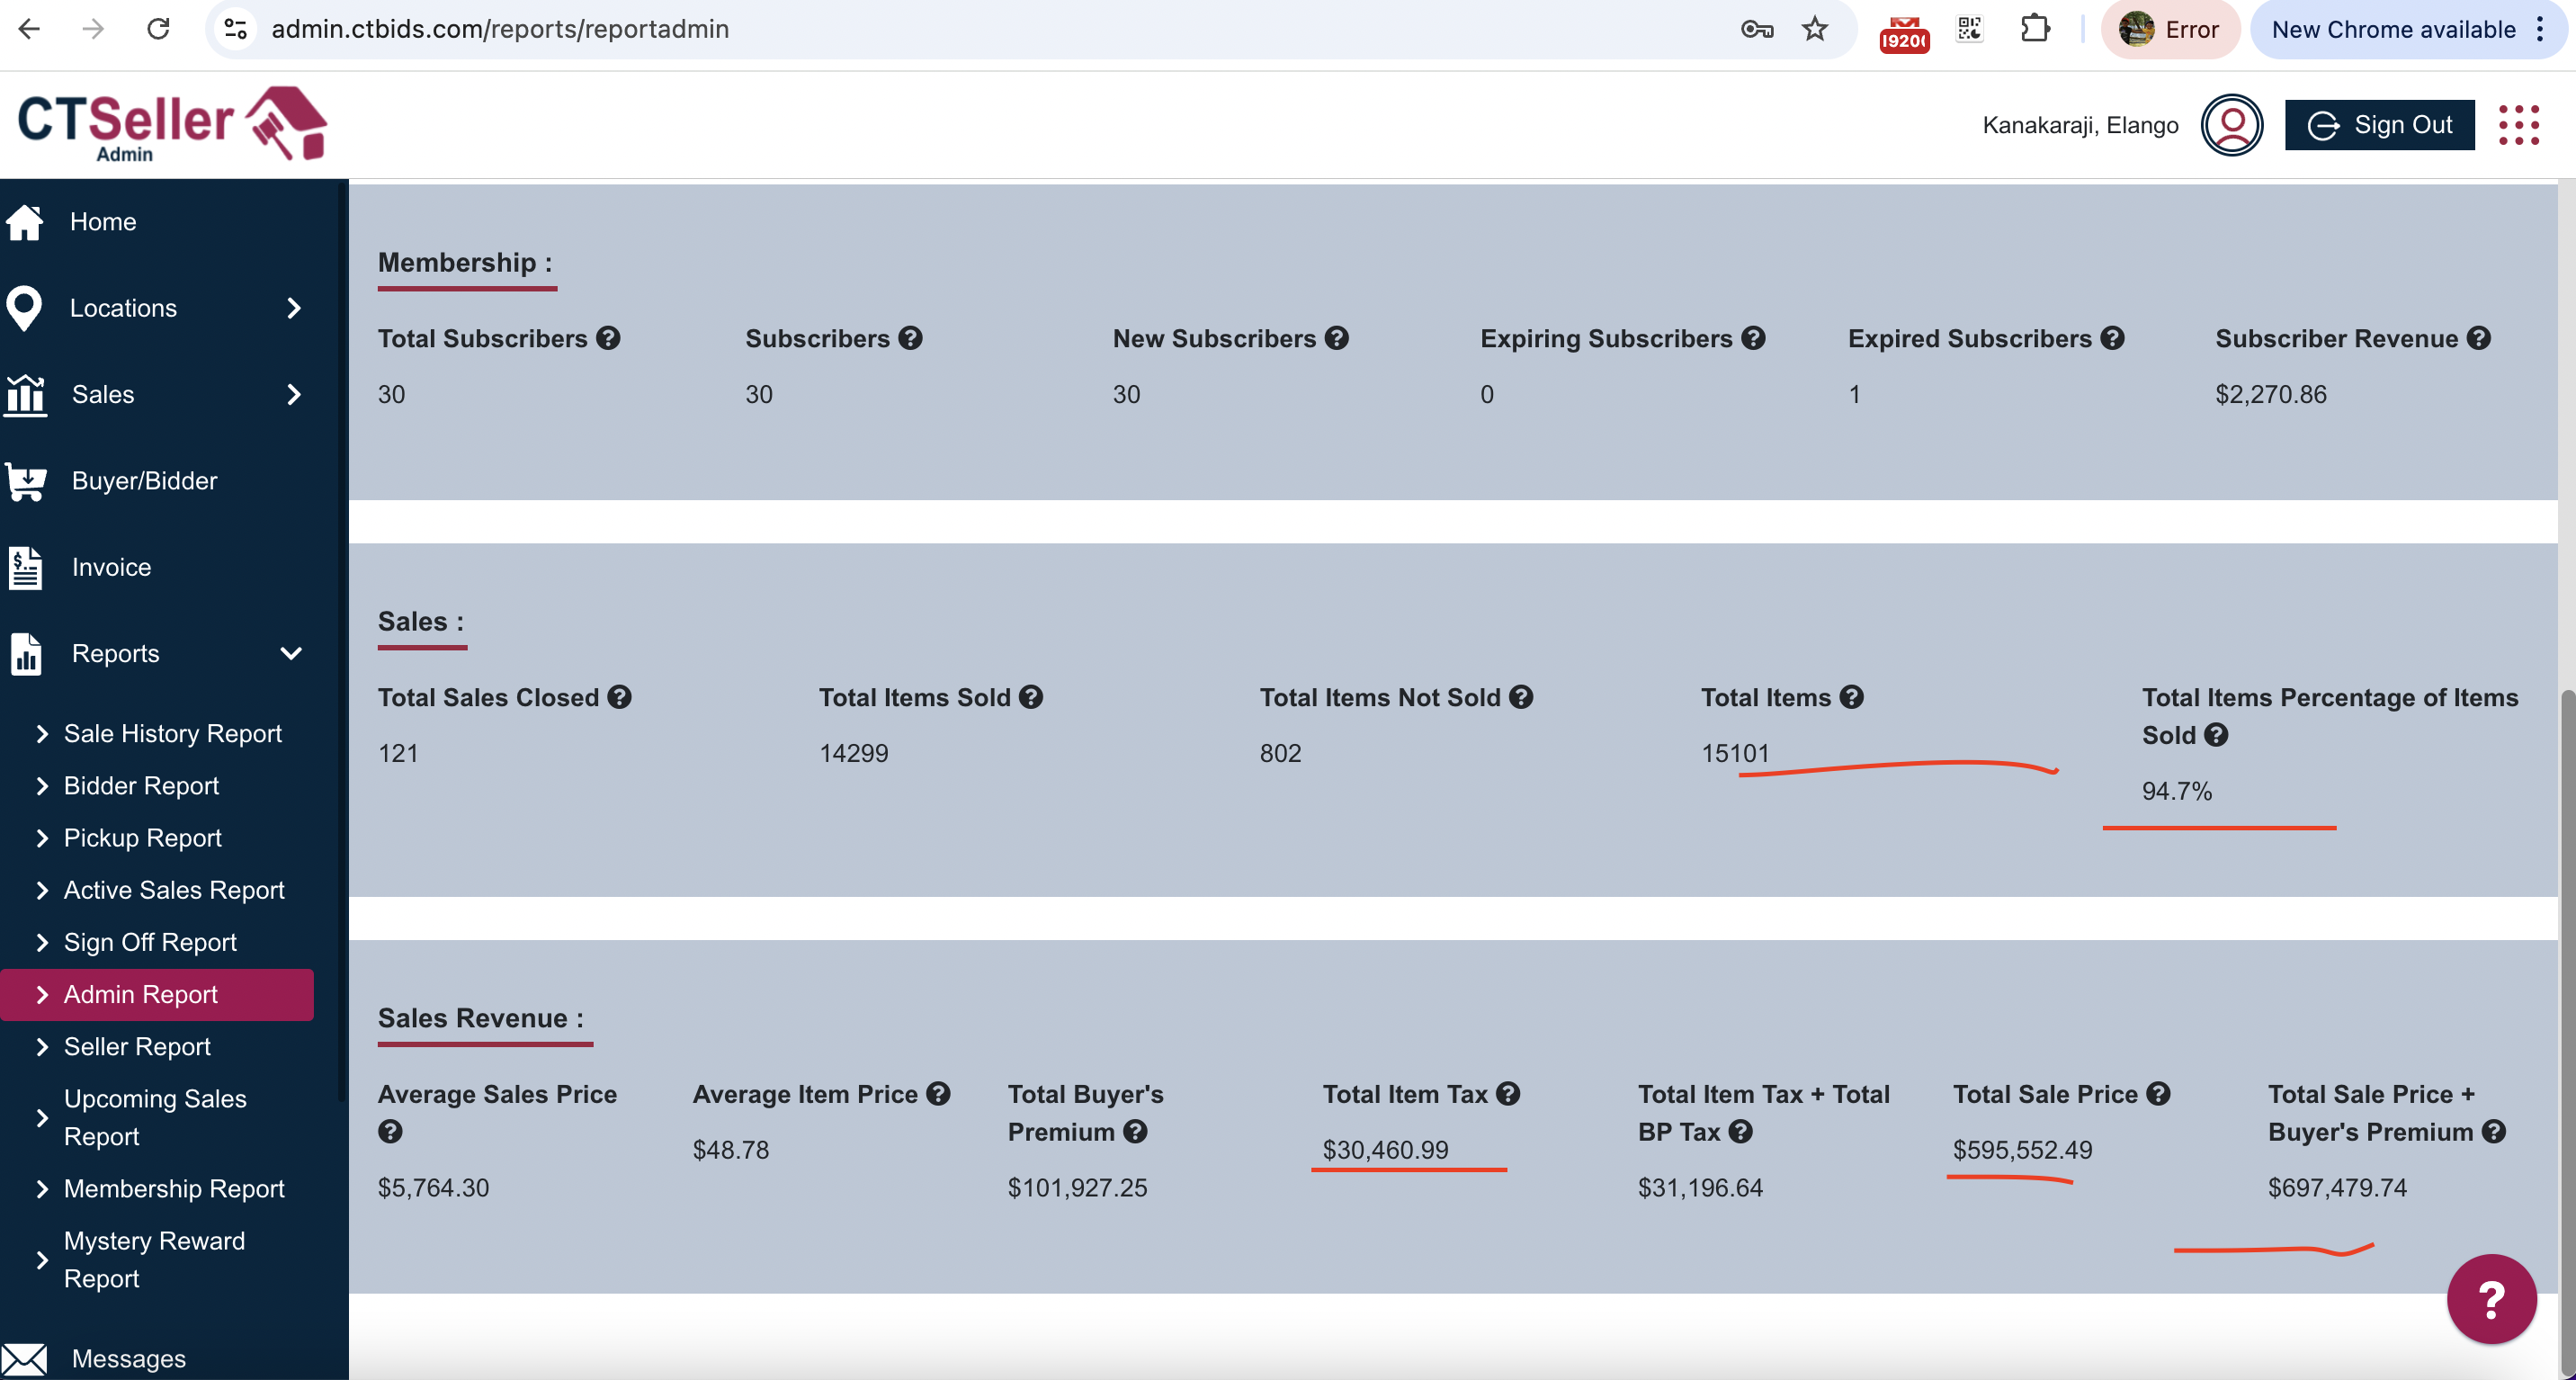Viewport: 2576px width, 1380px height.
Task: Show help for Total Subscribers
Action: point(608,338)
